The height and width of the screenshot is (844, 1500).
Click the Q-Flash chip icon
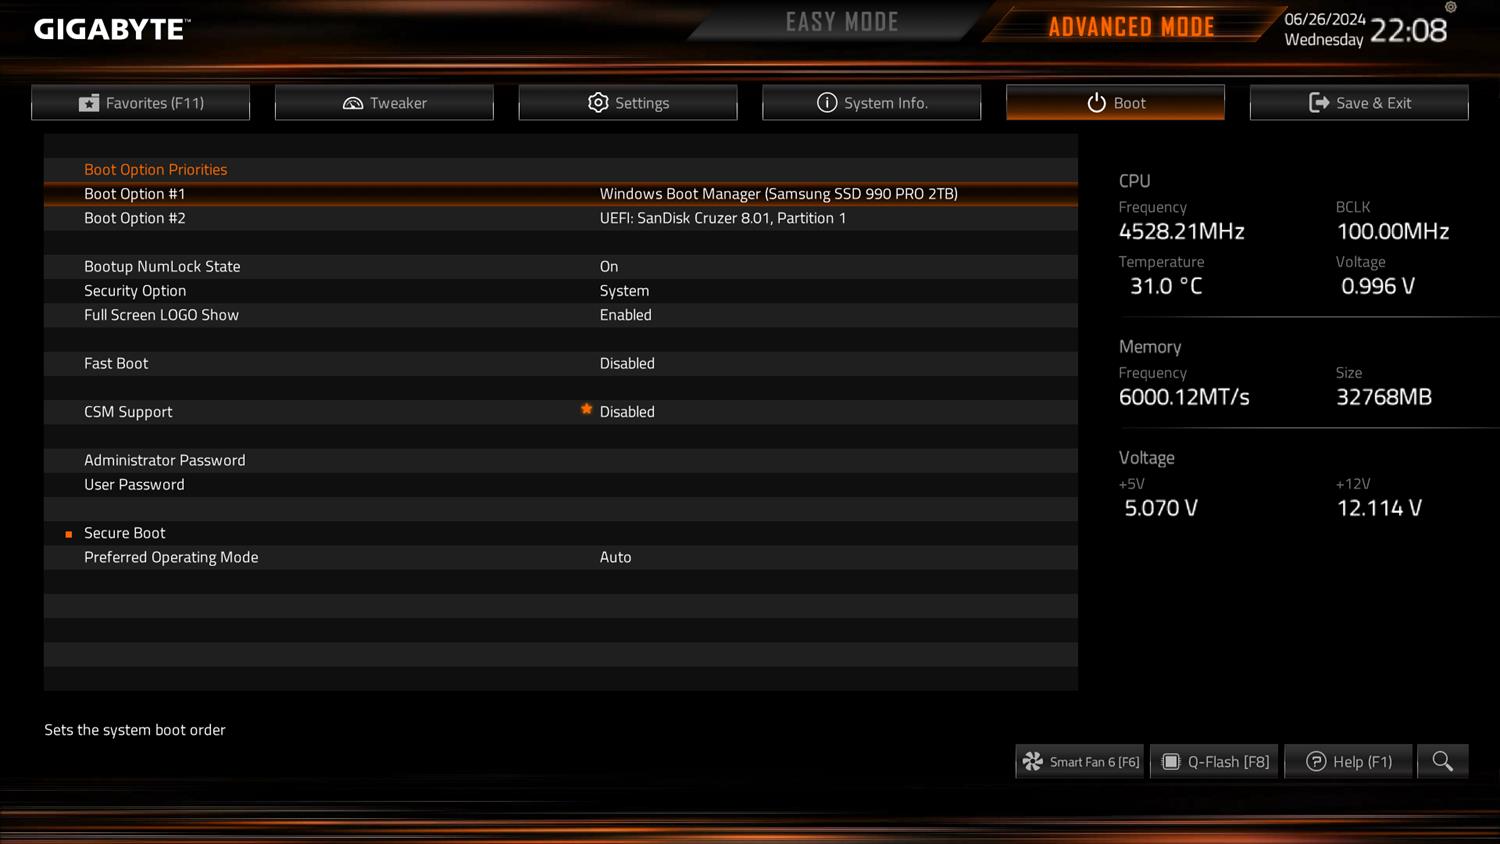pos(1171,762)
